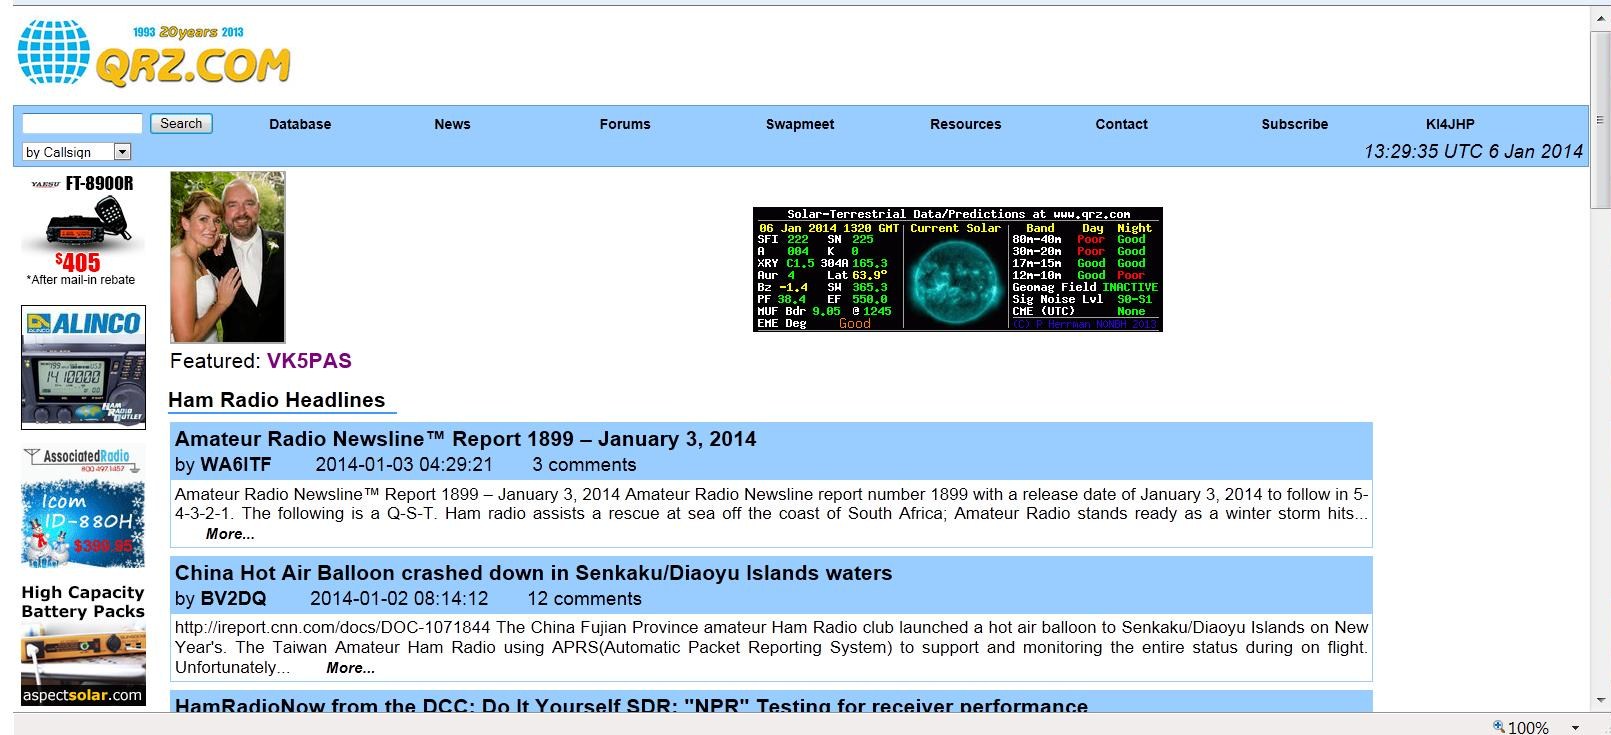Click the Associated Radio Icom ID-880H ad

[x=83, y=506]
